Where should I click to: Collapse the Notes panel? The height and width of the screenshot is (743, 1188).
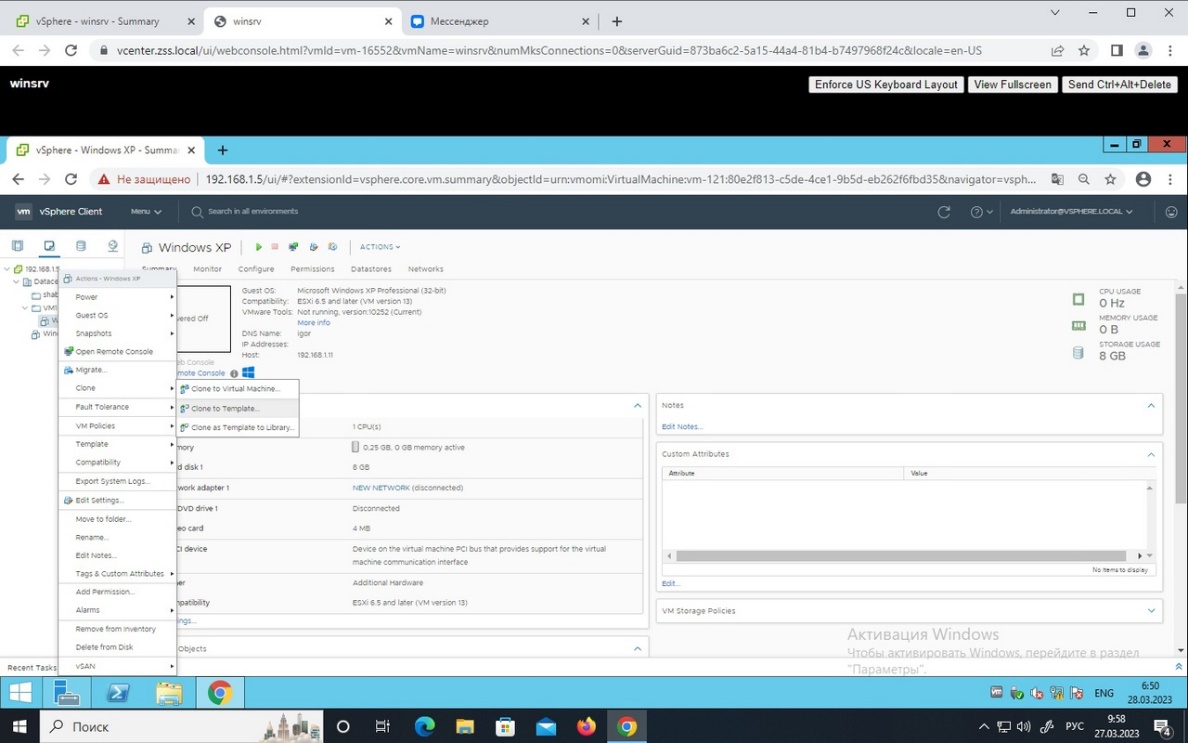[1151, 406]
